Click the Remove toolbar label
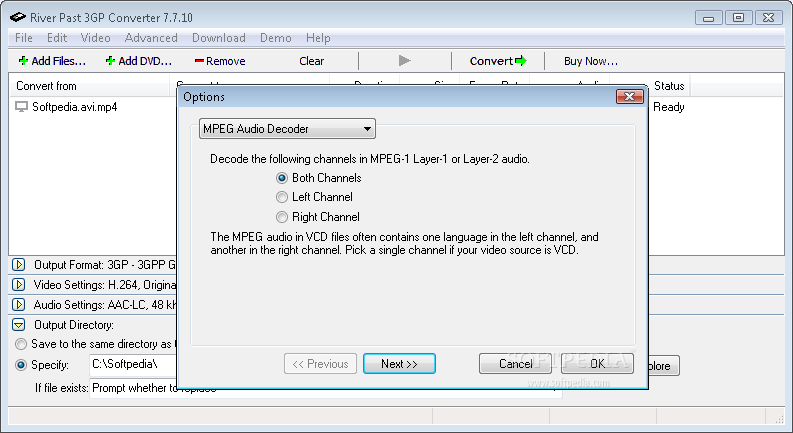Viewport: 793px width, 433px height. click(226, 61)
